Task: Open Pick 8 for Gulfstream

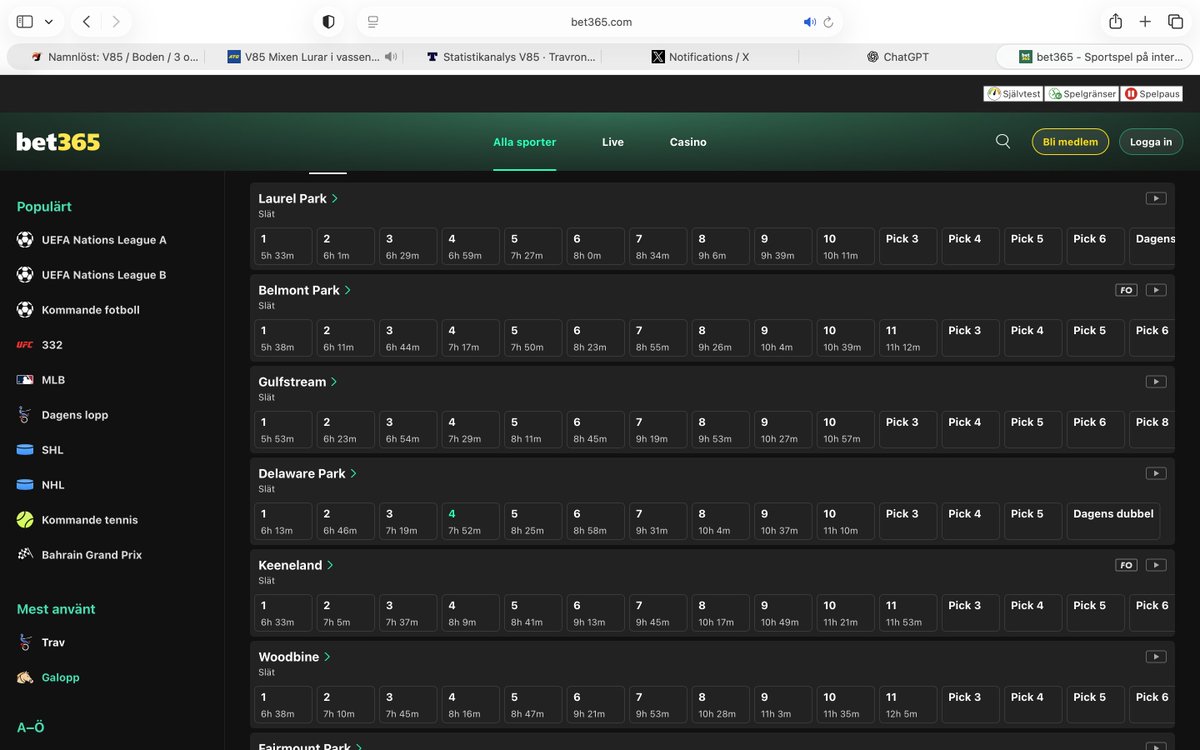Action: (1152, 430)
